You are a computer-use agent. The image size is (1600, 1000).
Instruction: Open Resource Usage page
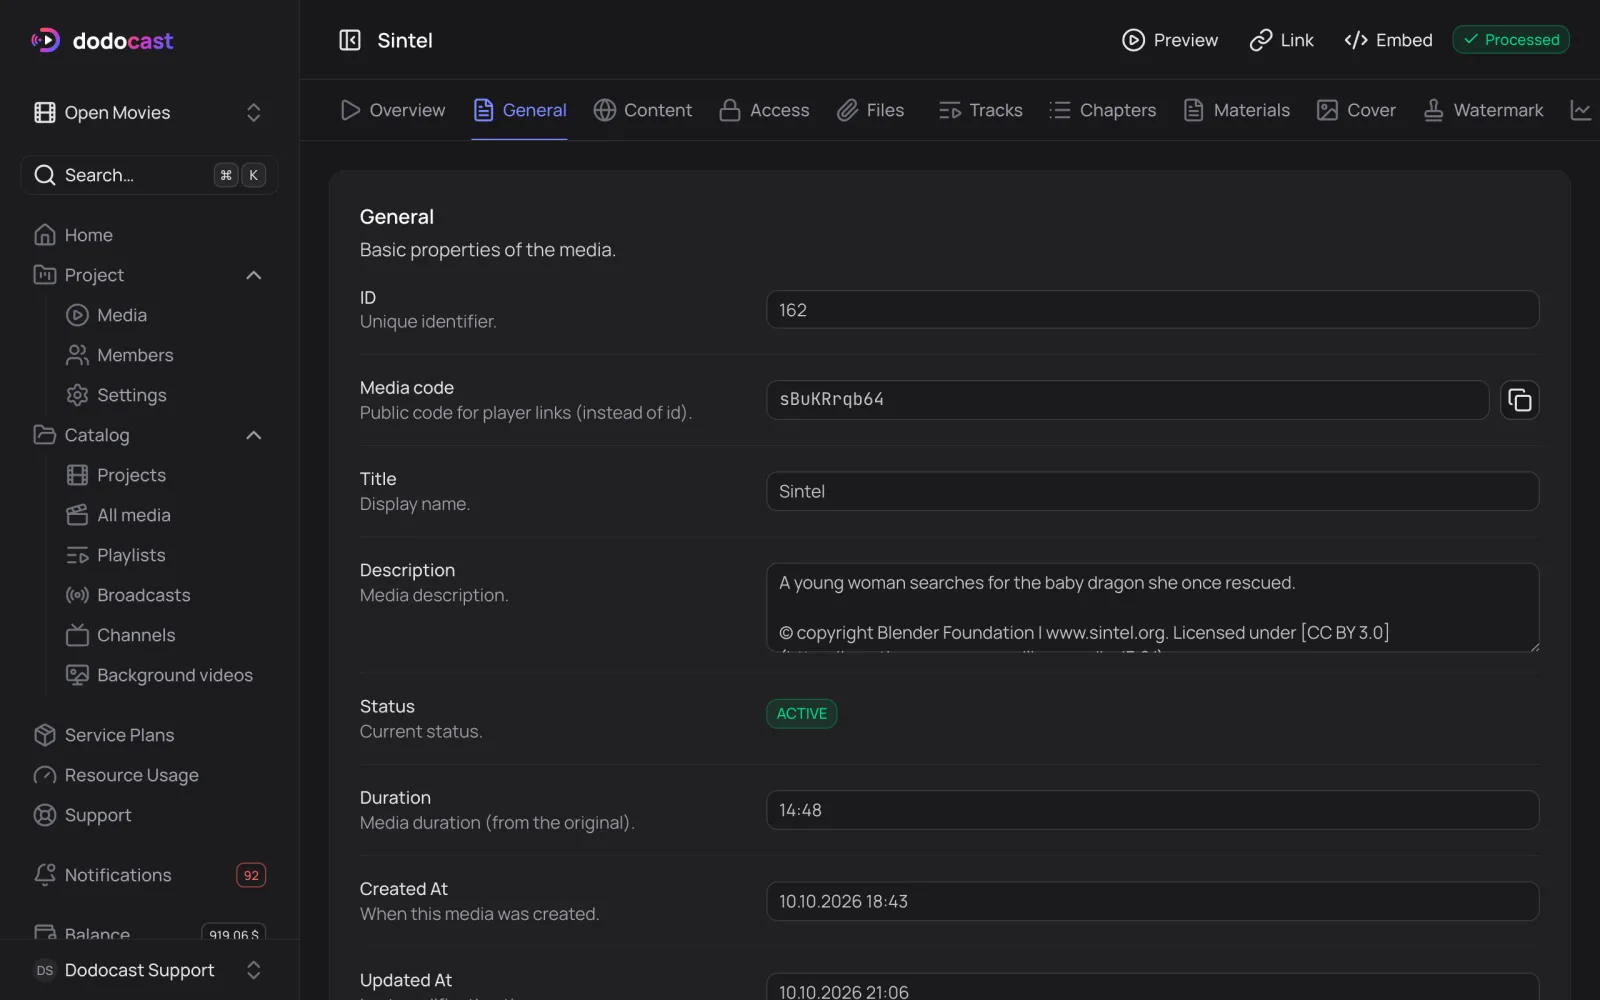[x=149, y=775]
